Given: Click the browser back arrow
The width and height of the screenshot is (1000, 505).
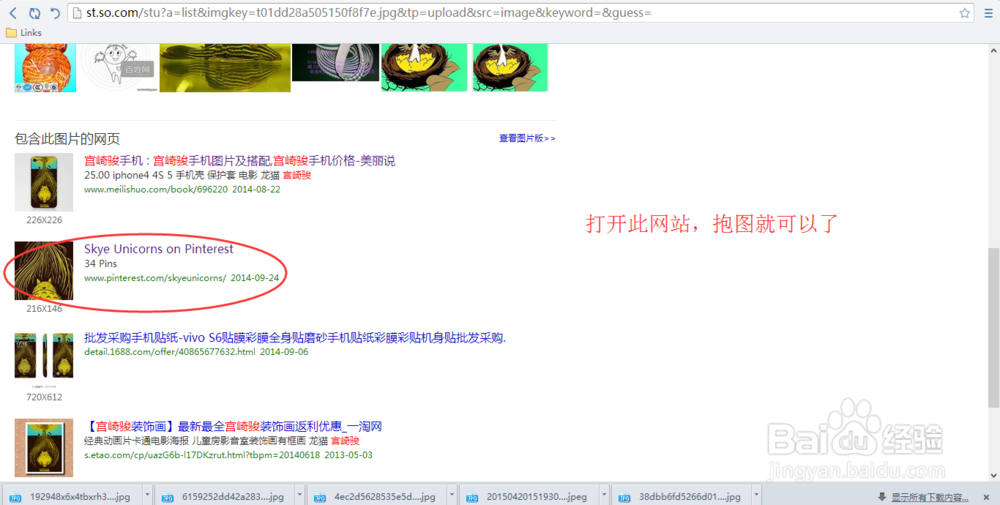Looking at the screenshot, I should coord(13,13).
